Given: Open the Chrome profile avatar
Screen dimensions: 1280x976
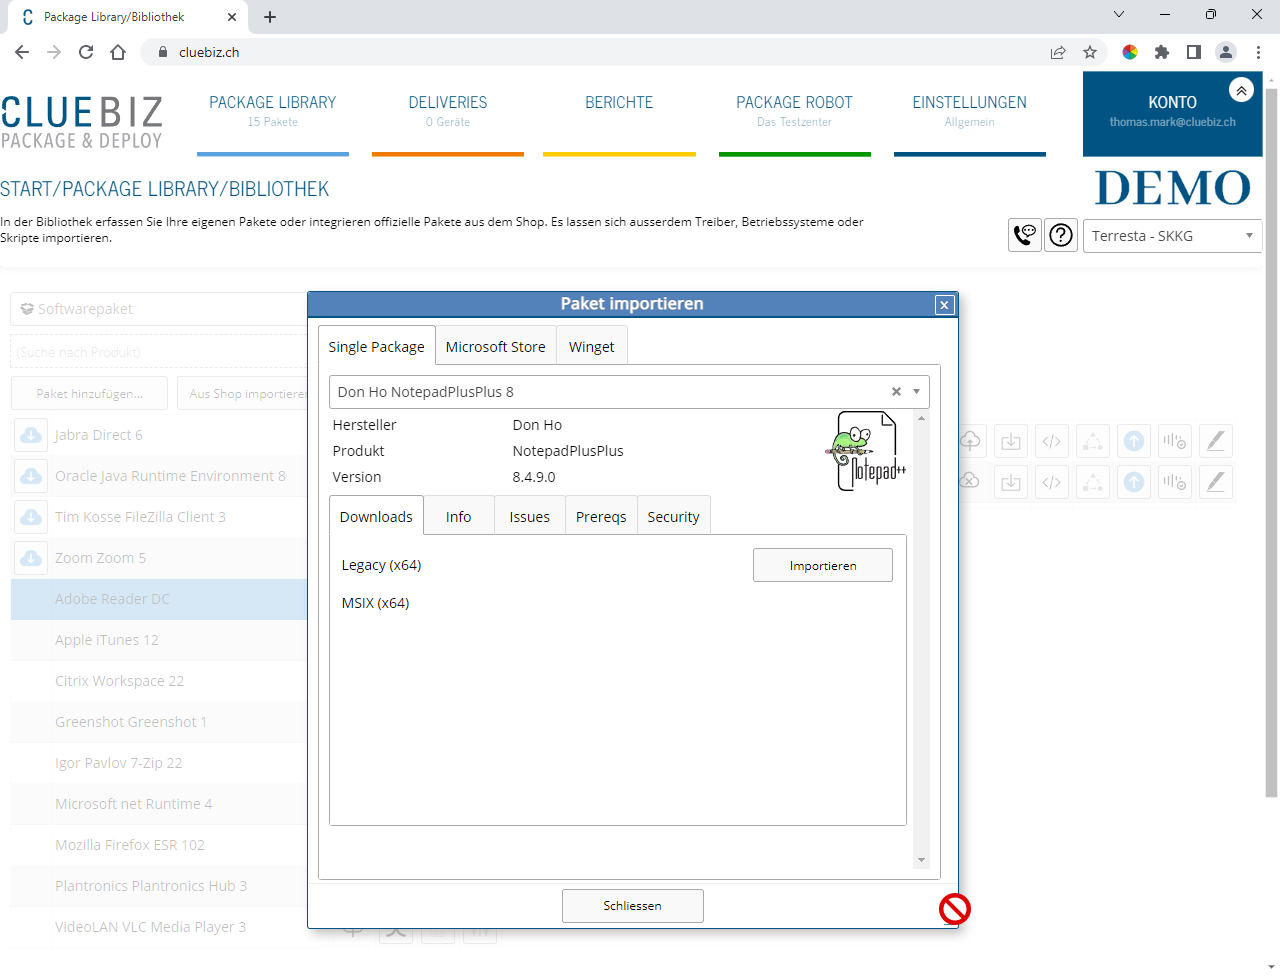Looking at the screenshot, I should coord(1226,52).
